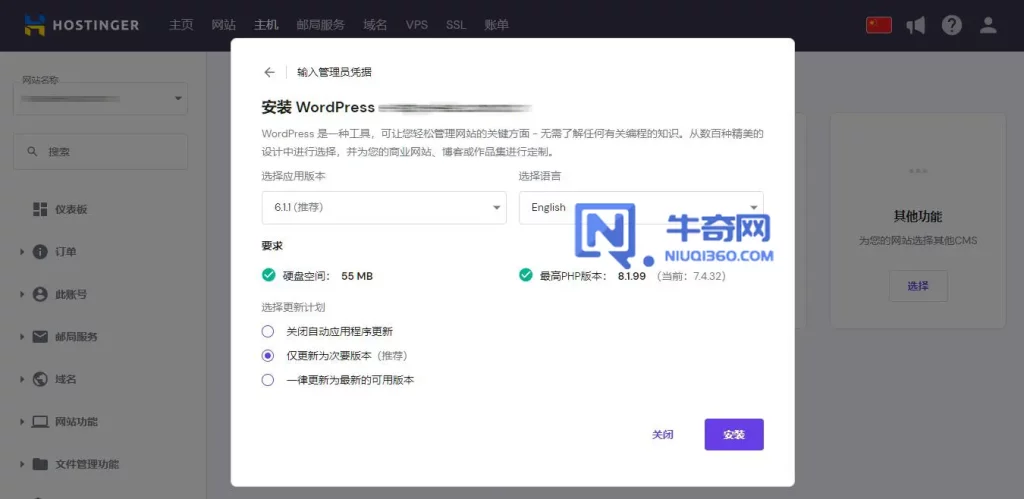Image resolution: width=1024 pixels, height=499 pixels.
Task: Expand the 邮局服务 sidebar section arrow
Action: point(22,336)
